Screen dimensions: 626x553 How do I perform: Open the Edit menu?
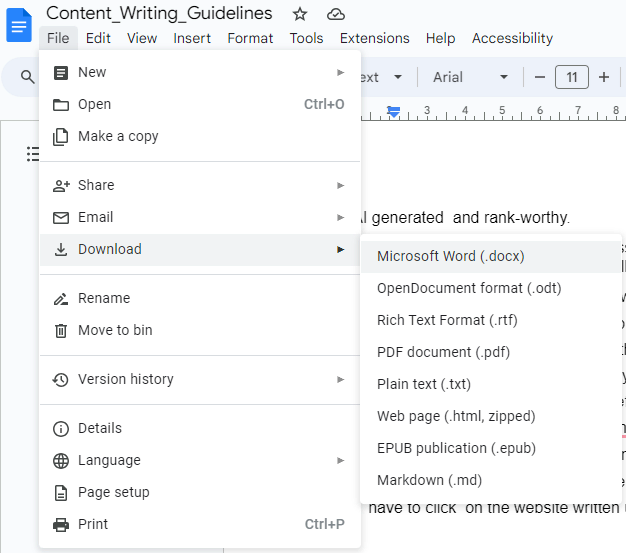click(x=98, y=38)
